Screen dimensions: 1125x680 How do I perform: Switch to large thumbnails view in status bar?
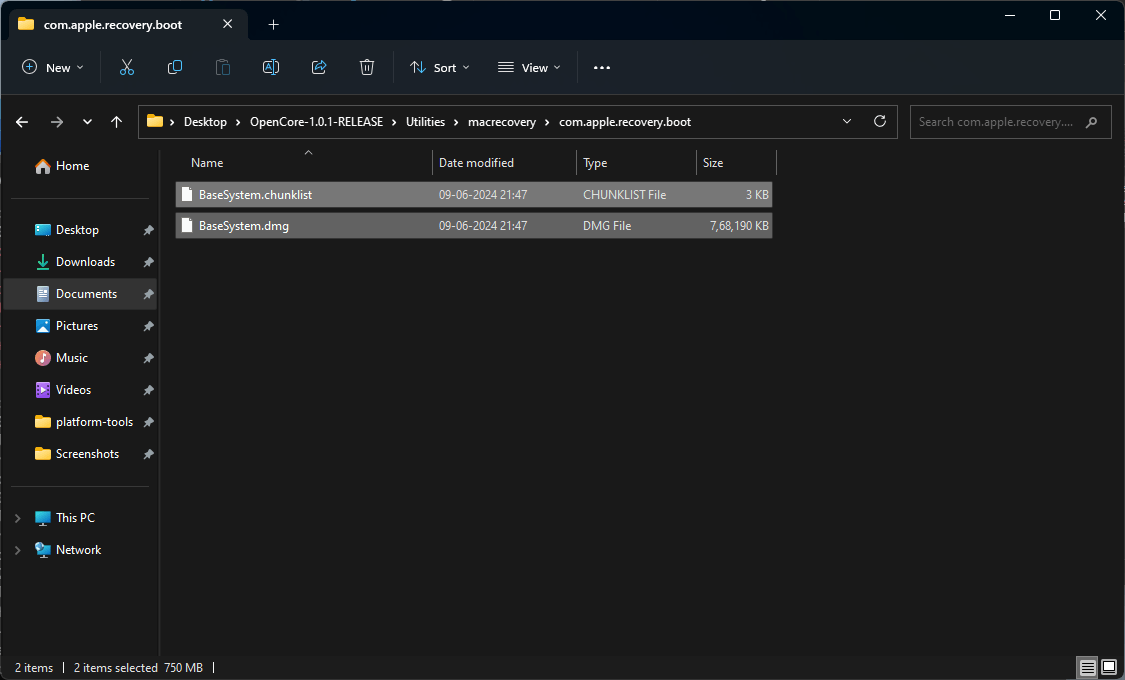point(1108,668)
